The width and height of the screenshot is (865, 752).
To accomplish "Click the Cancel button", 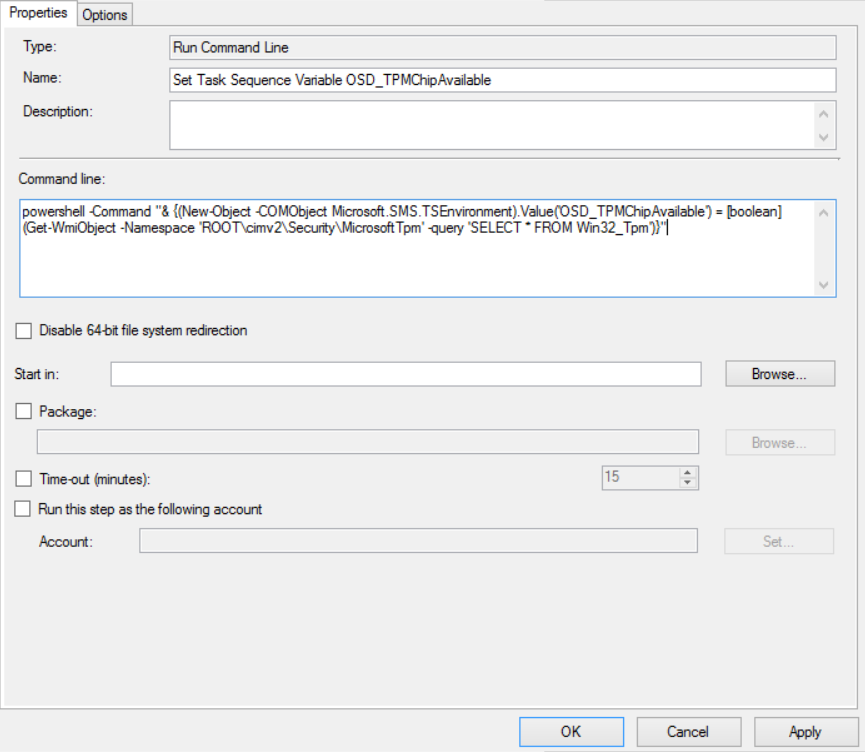I will (688, 732).
